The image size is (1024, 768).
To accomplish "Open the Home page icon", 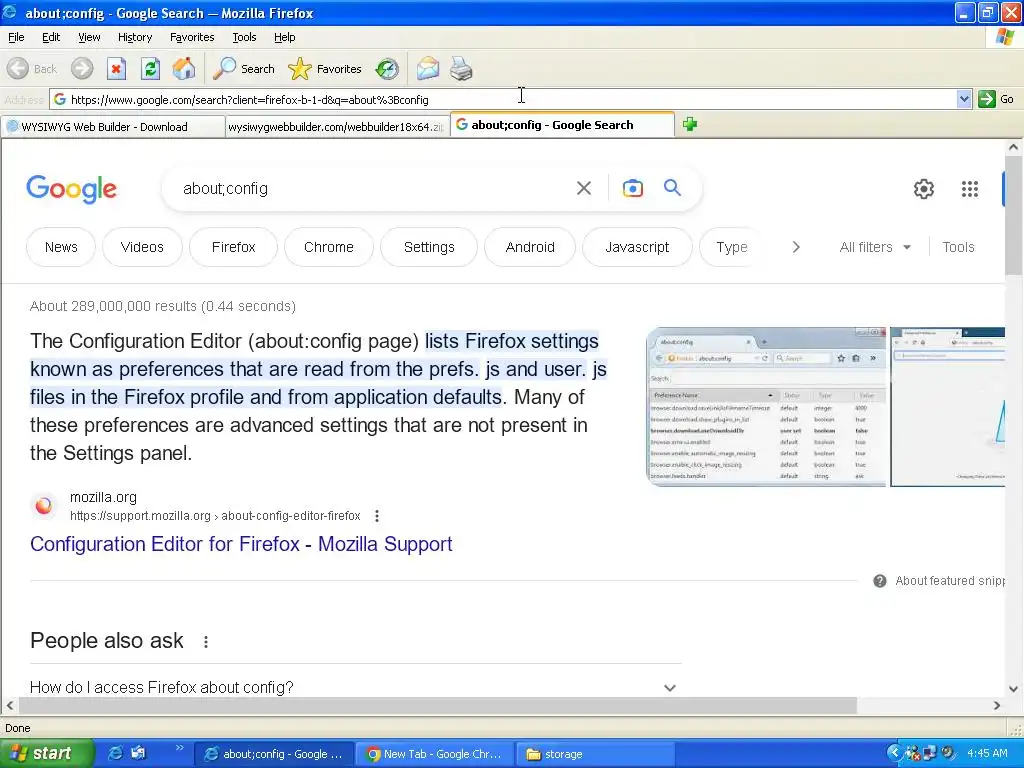I will (184, 69).
